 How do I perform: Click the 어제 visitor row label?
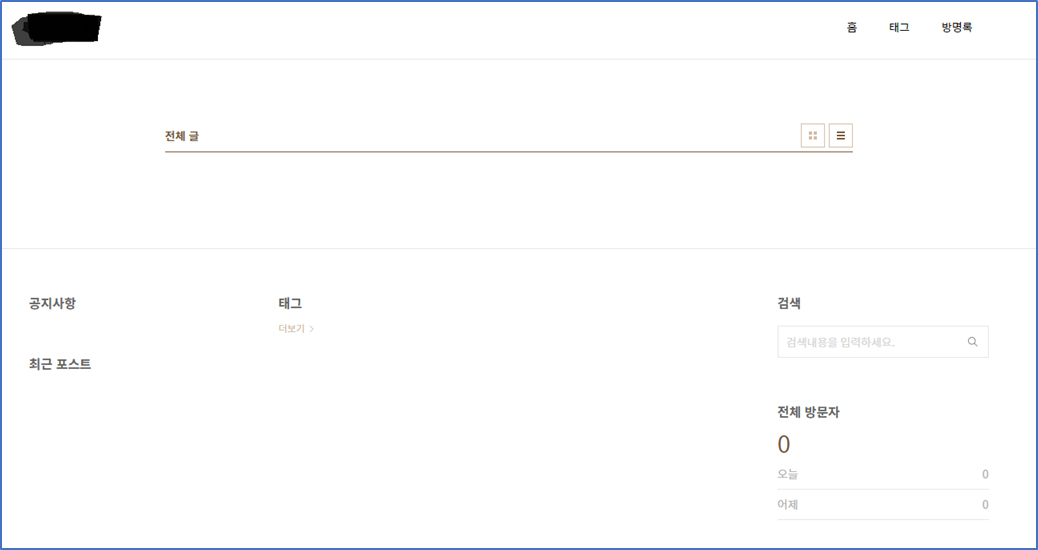pos(788,504)
